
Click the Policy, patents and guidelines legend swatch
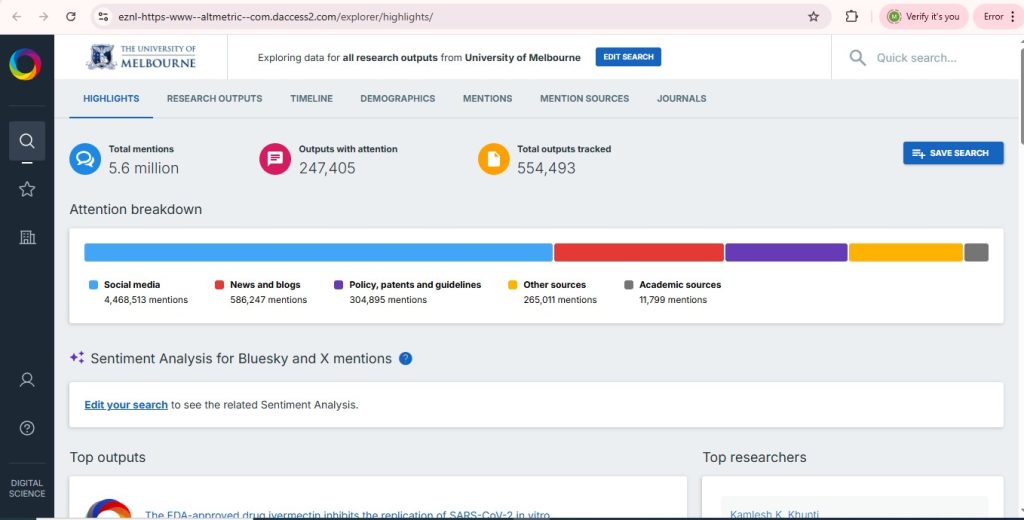(x=338, y=285)
